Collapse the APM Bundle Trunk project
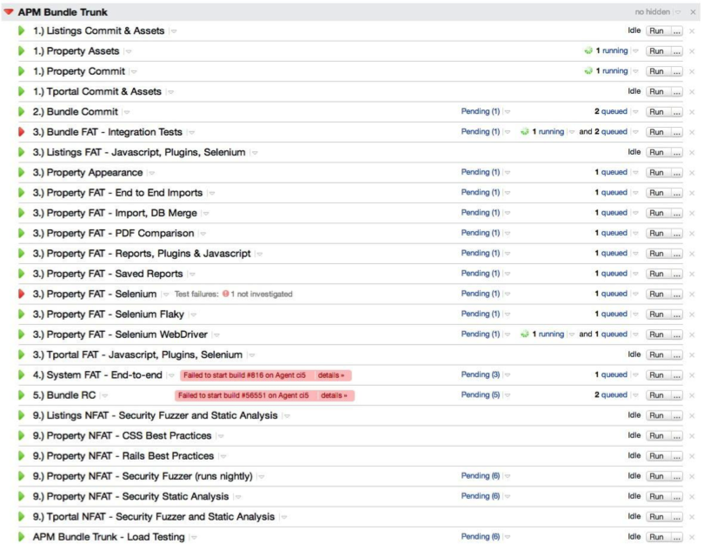 pos(9,12)
